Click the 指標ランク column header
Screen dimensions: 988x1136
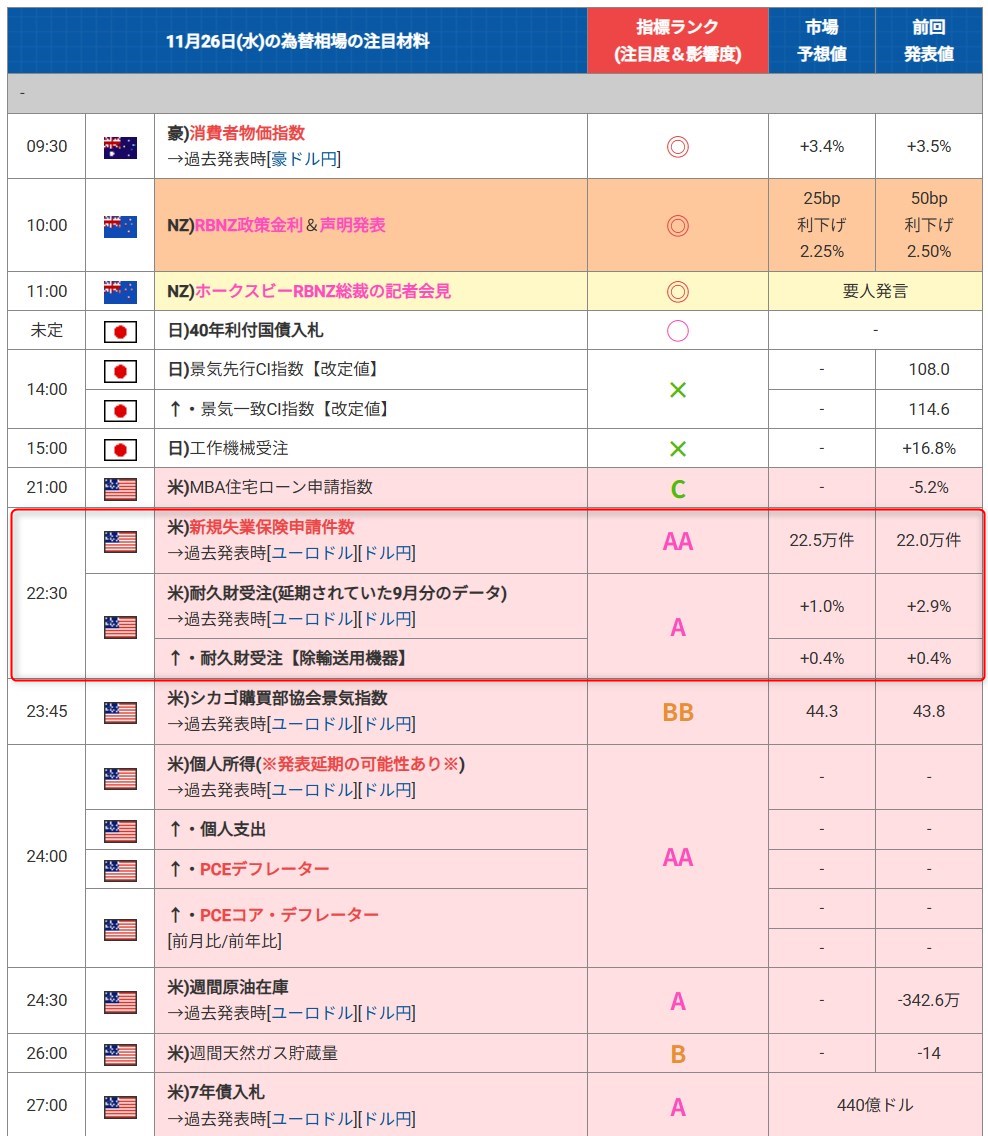coord(677,41)
